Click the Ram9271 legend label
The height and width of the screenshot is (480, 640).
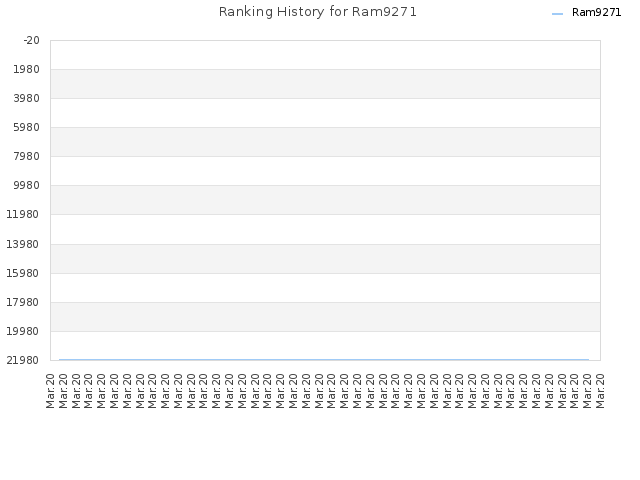(596, 13)
